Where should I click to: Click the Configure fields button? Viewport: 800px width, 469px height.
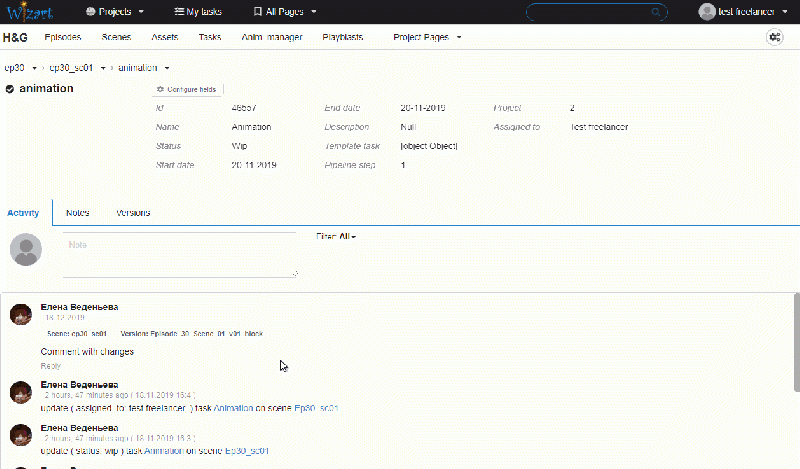tap(187, 89)
